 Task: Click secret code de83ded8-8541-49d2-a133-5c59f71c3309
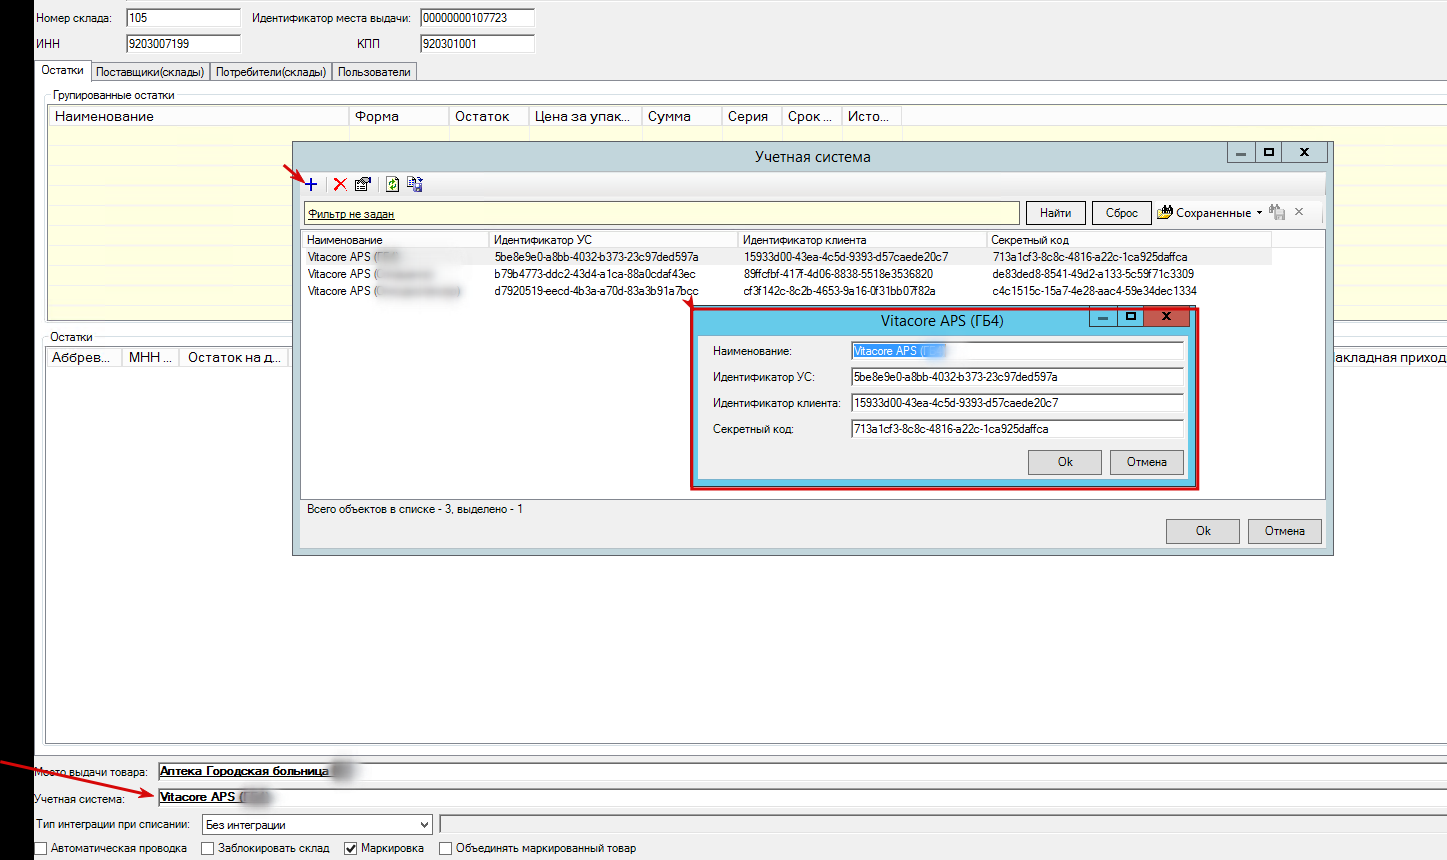click(x=1093, y=274)
